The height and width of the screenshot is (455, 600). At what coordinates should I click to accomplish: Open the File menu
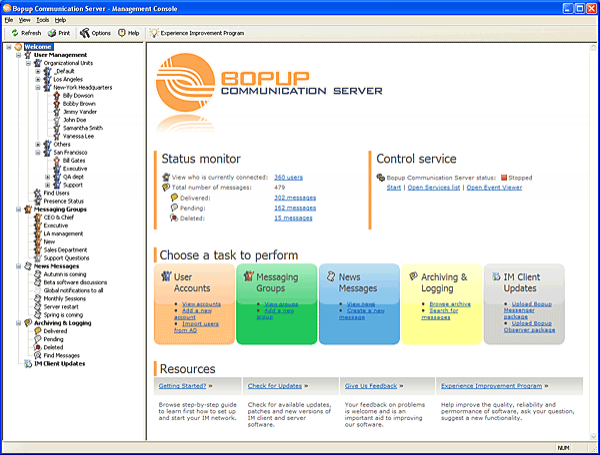pos(9,20)
